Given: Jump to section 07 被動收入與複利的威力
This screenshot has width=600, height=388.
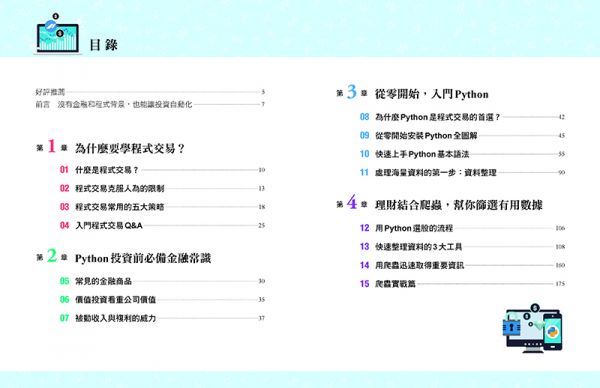Looking at the screenshot, I should tap(162, 318).
